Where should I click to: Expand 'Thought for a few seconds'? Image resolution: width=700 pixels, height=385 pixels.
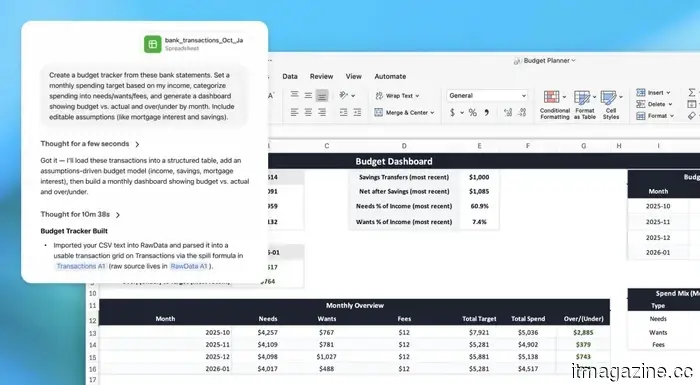[90, 144]
